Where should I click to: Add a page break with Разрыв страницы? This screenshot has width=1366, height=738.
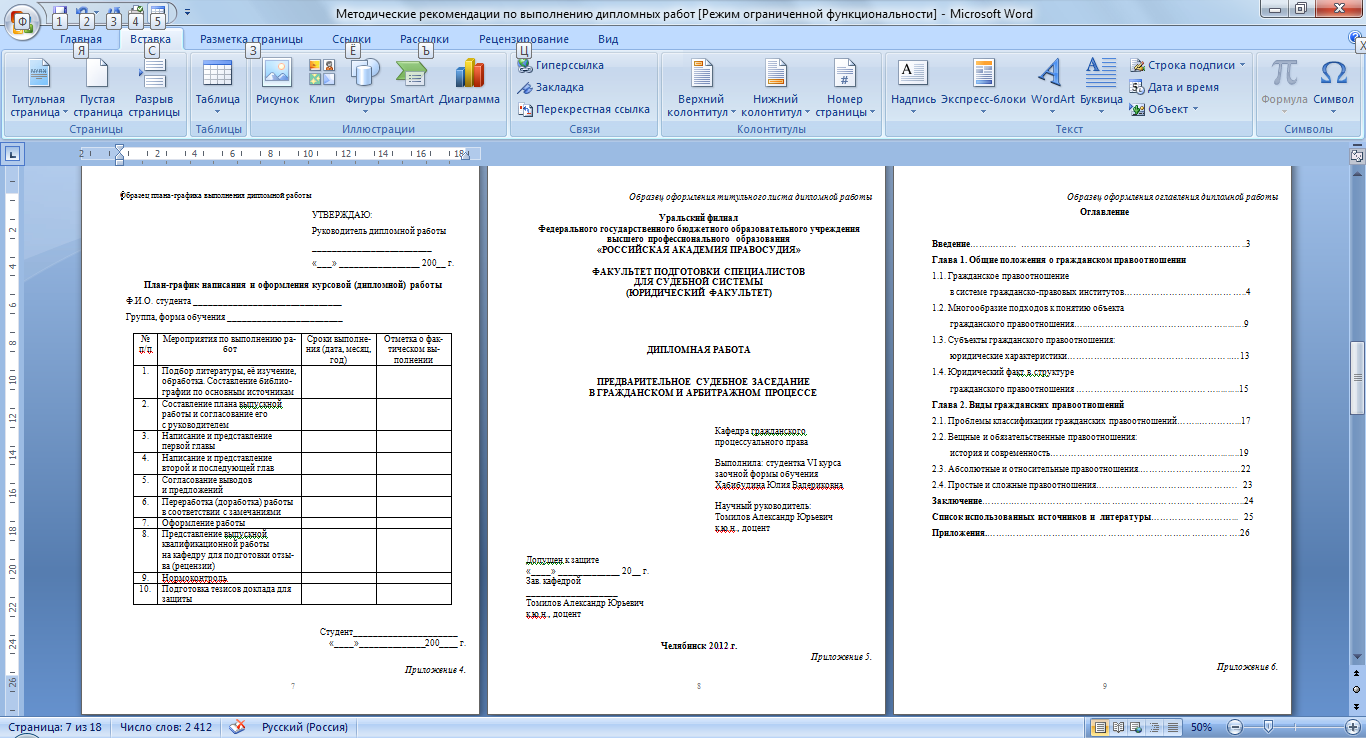[154, 88]
